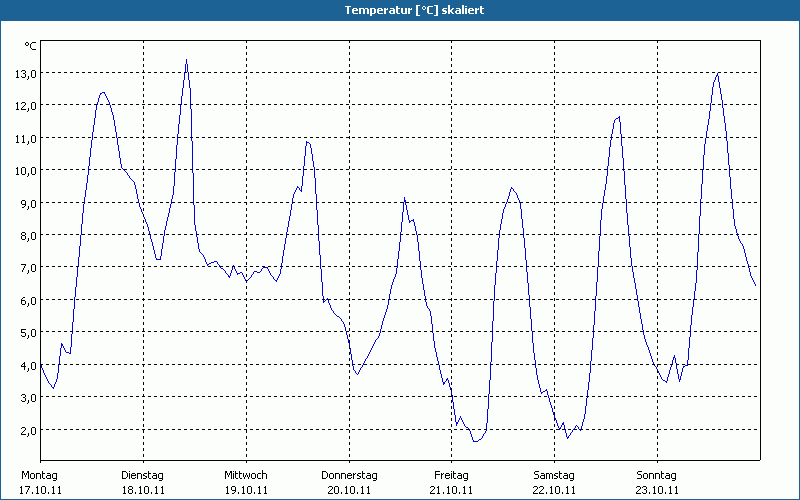Click the '17.10.11' date label
This screenshot has height=500, width=800.
click(40, 490)
